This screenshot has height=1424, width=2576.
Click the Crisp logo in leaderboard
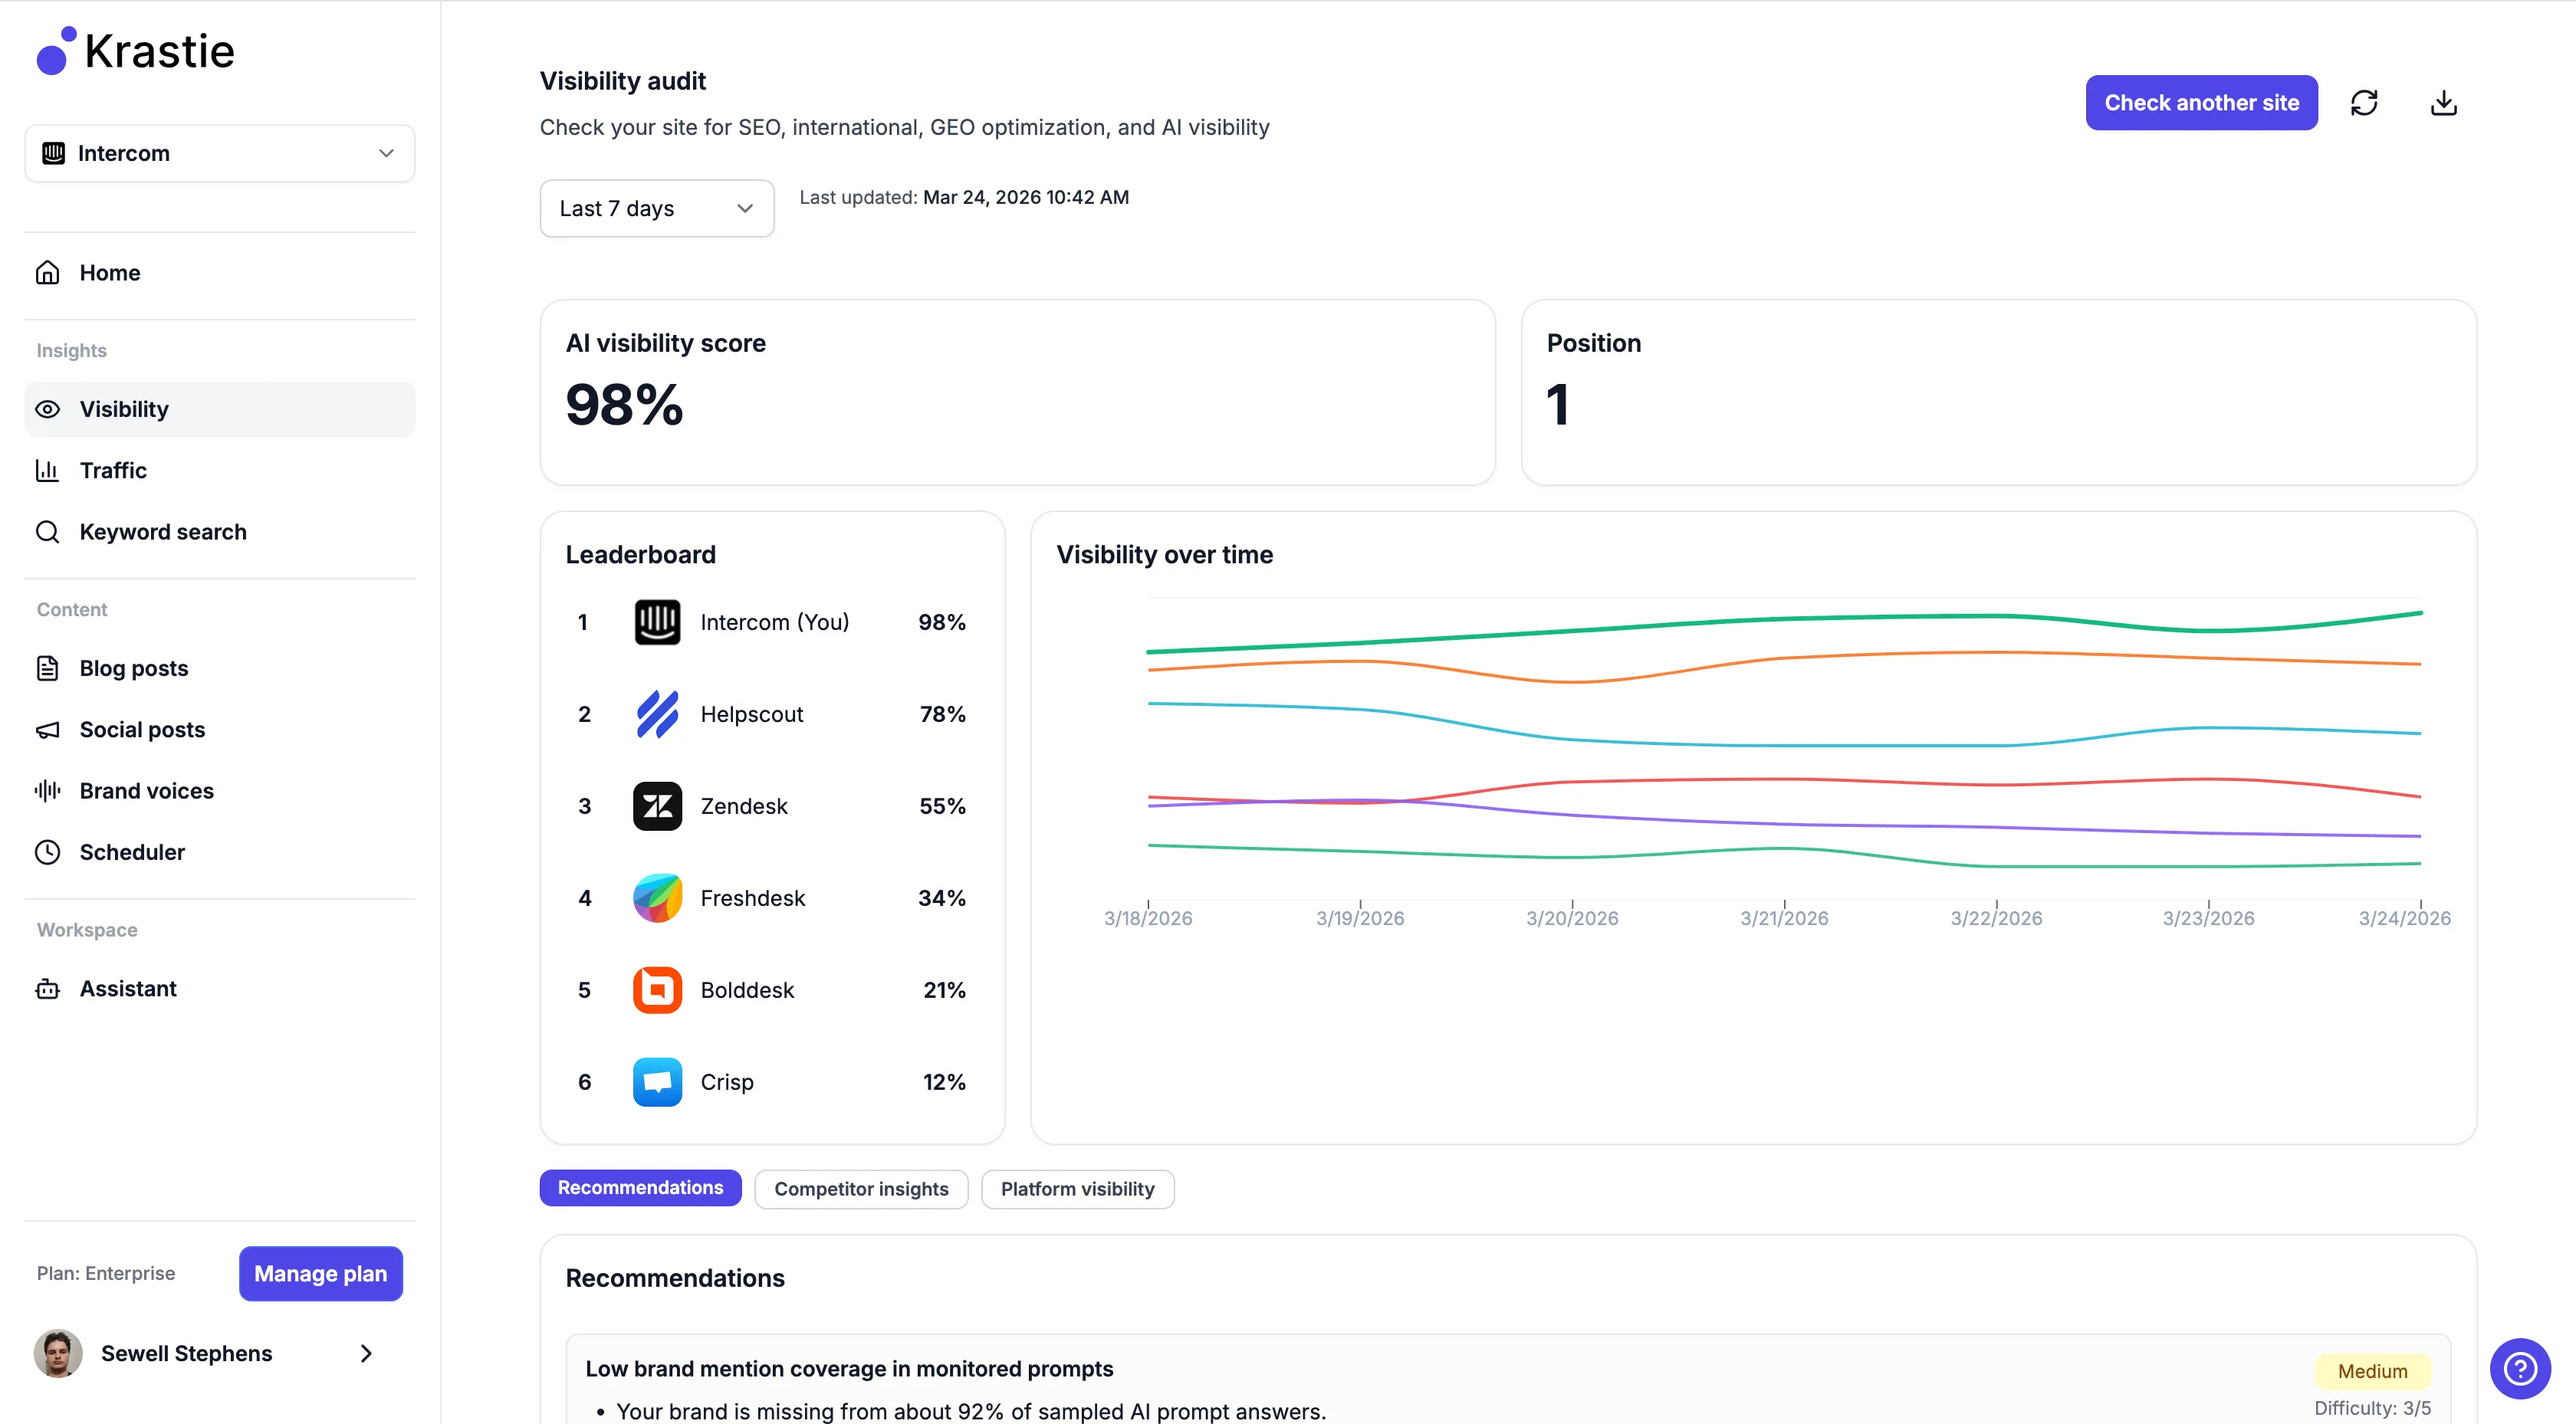[657, 1082]
